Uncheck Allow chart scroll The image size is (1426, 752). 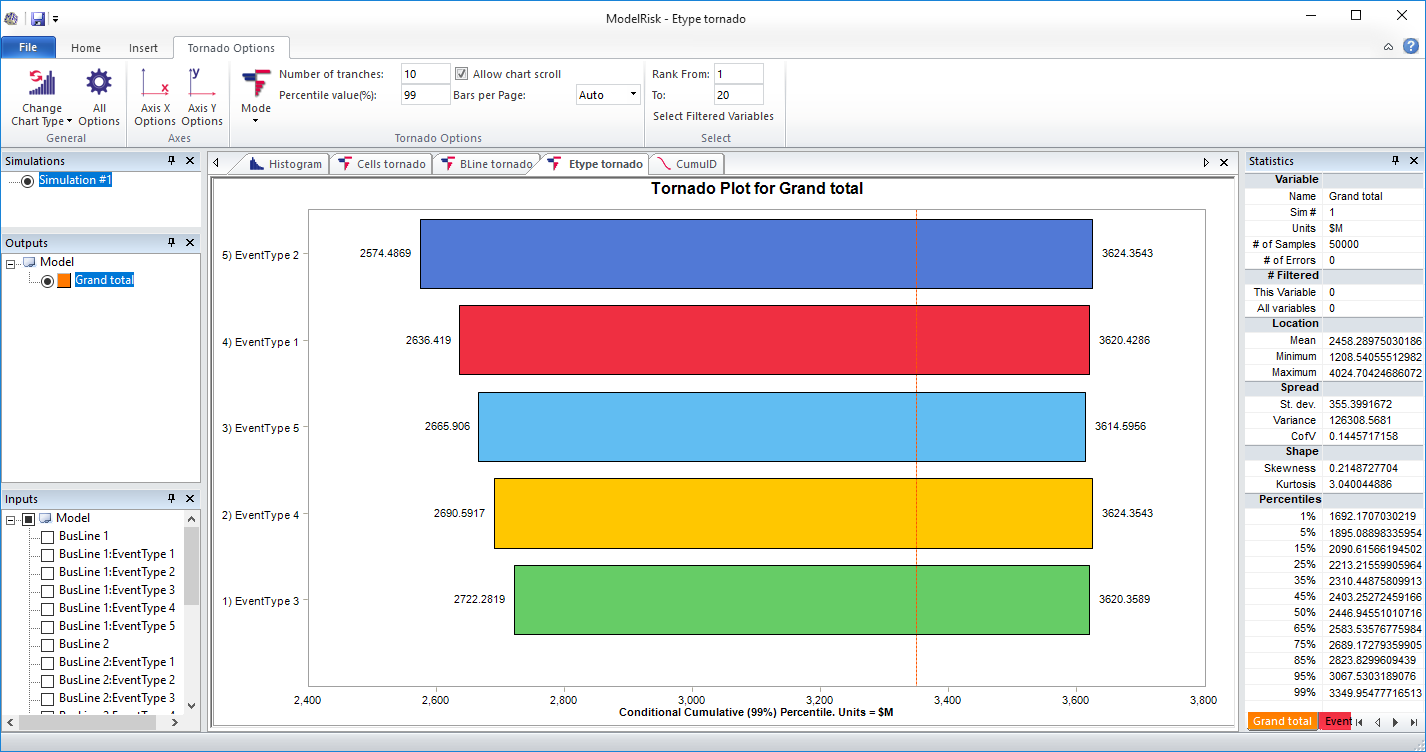coord(459,72)
